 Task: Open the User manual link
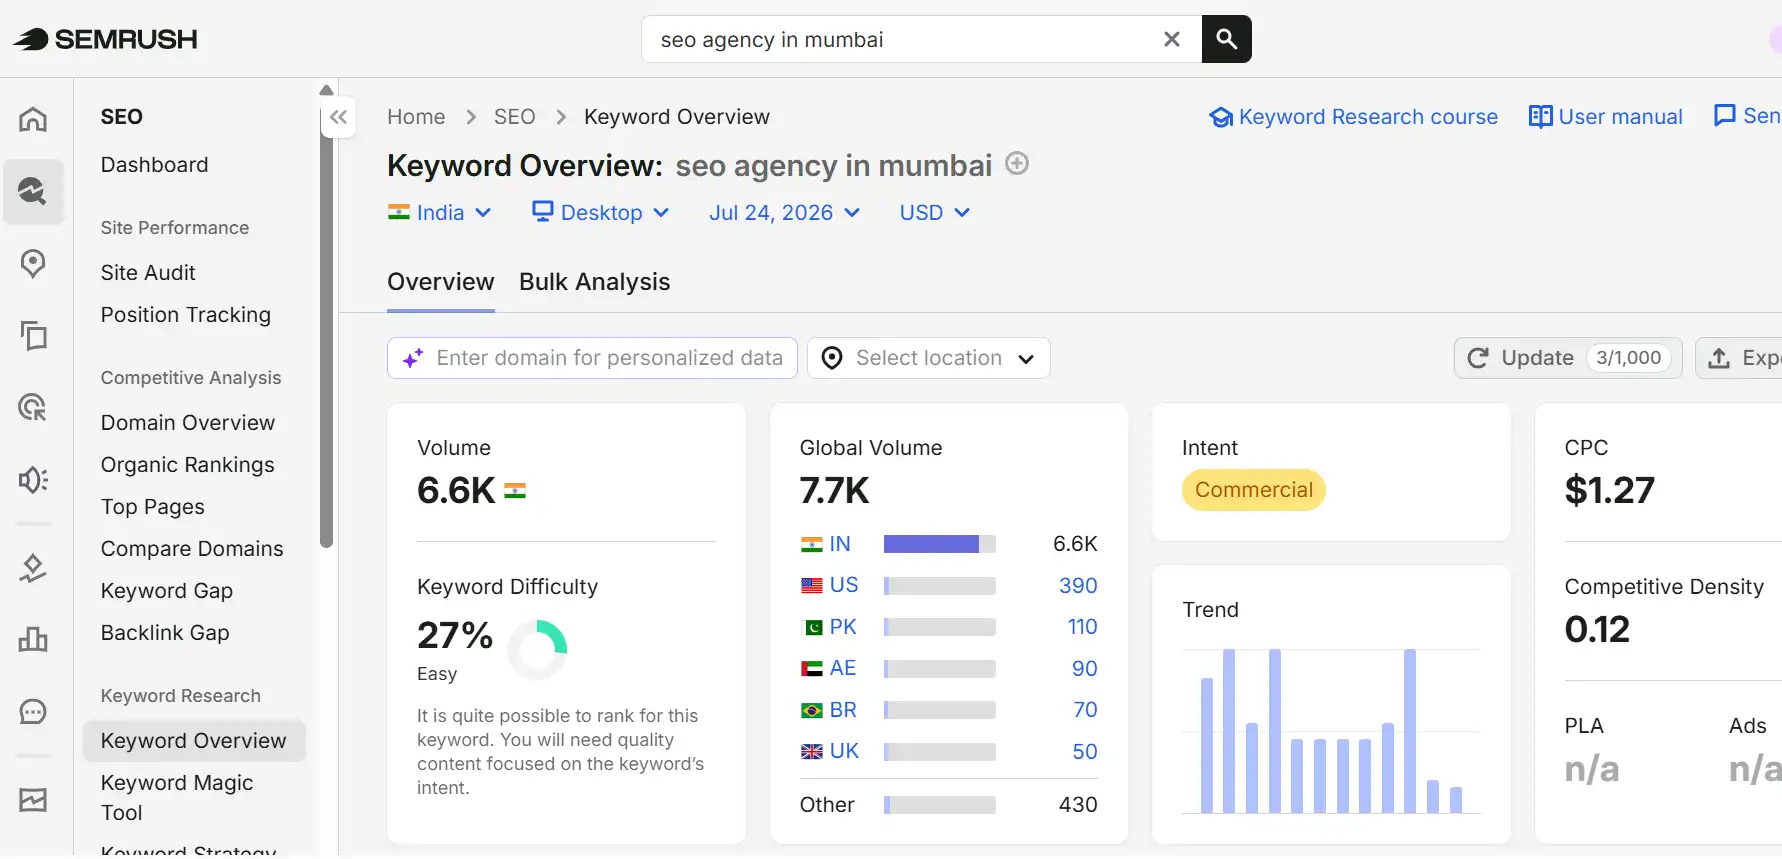1606,117
